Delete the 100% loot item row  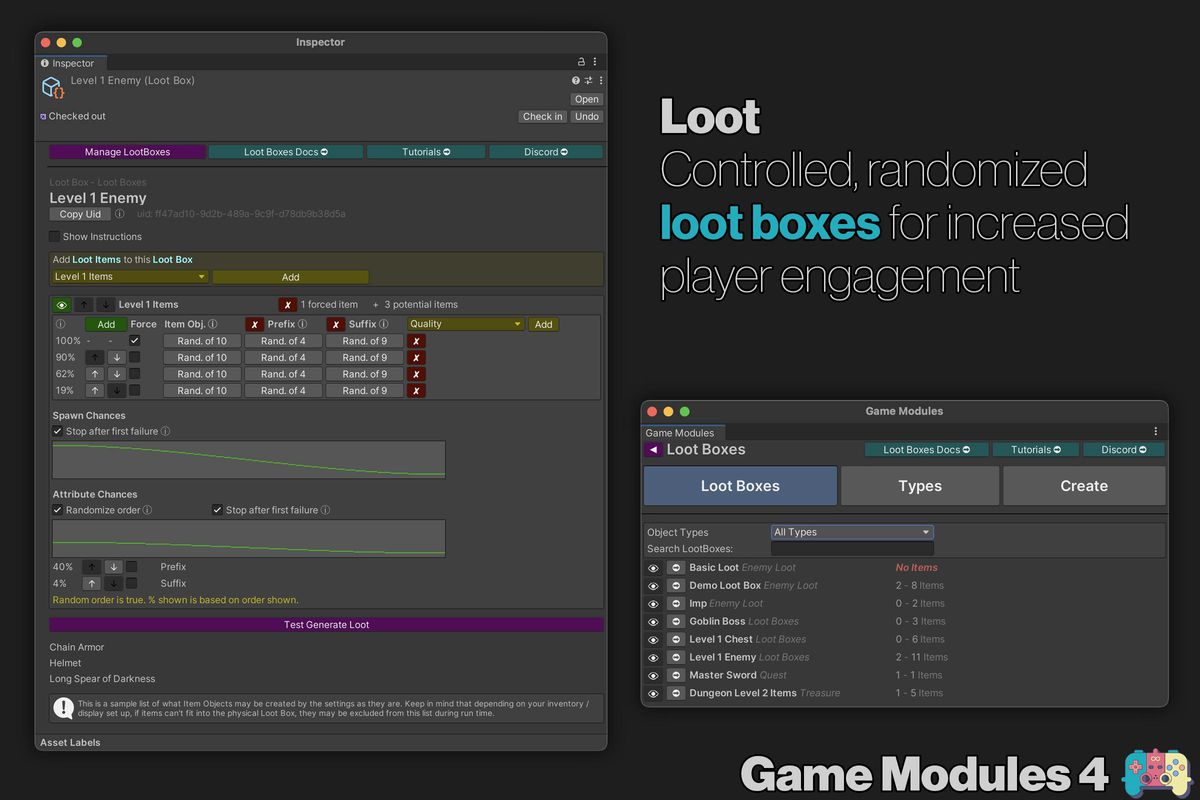[x=416, y=341]
